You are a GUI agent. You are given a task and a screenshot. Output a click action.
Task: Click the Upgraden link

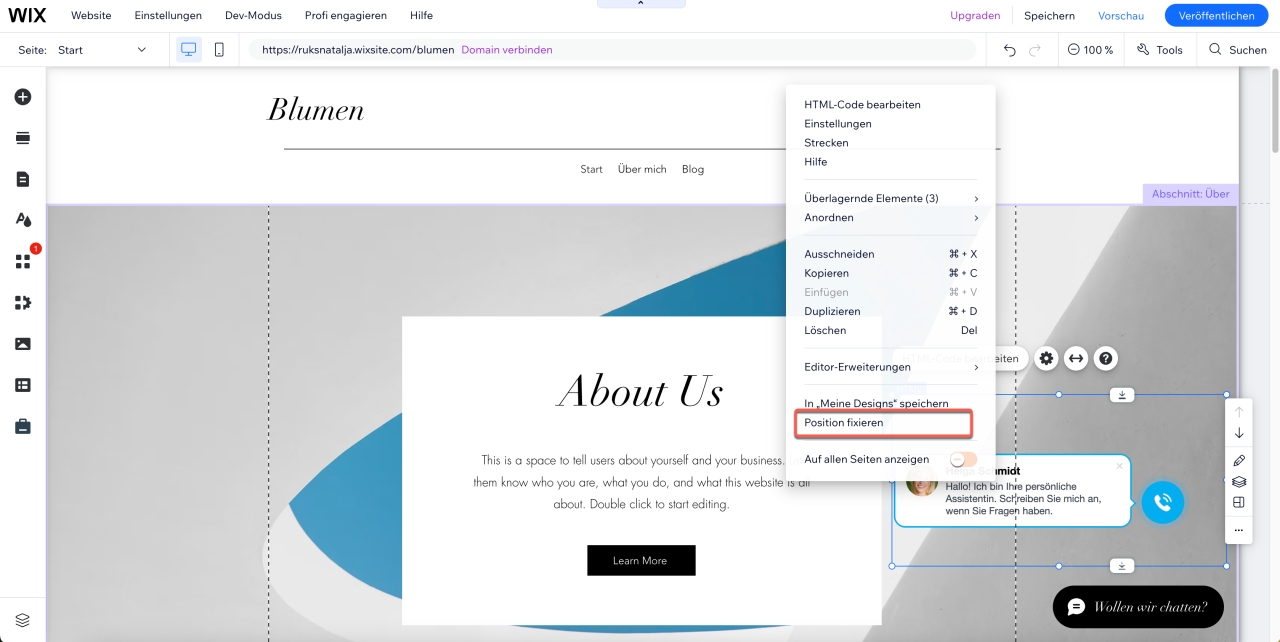coord(975,15)
